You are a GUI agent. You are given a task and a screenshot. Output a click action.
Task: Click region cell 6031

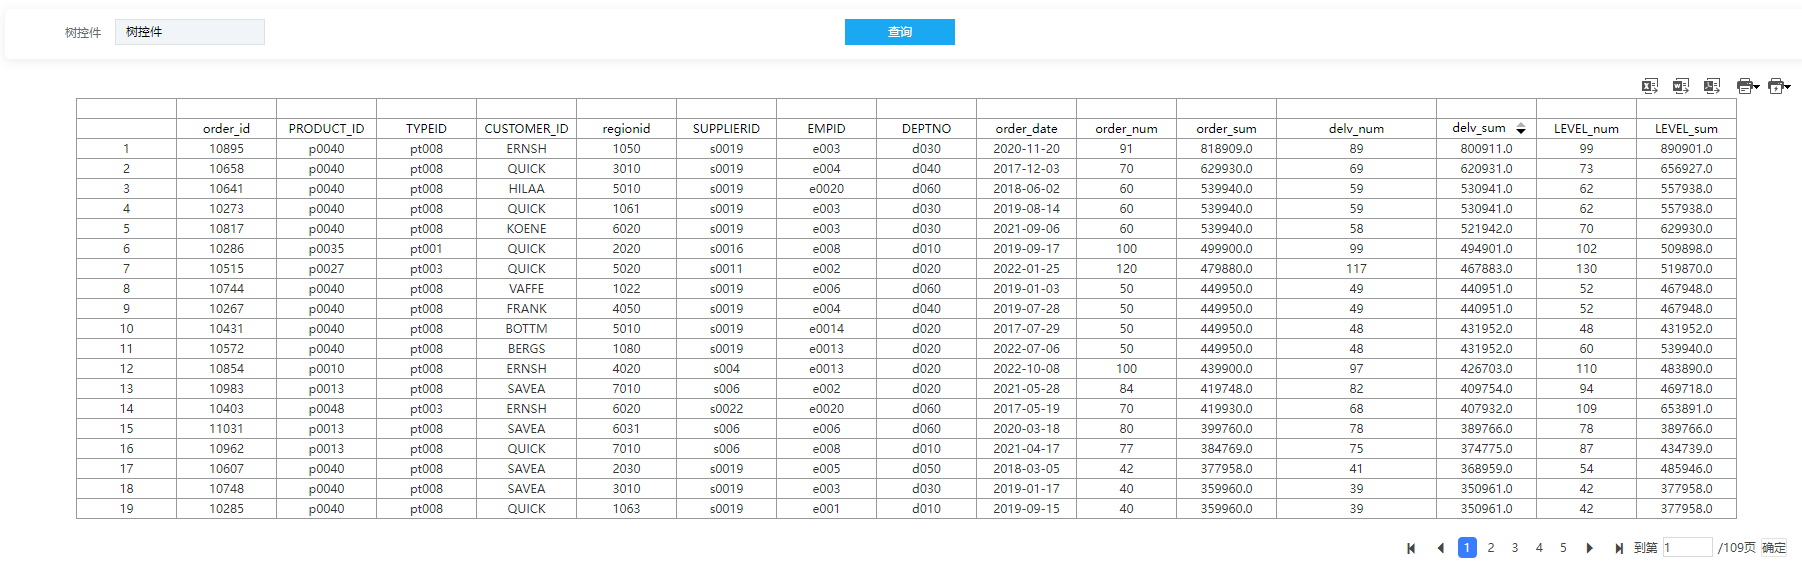(626, 429)
